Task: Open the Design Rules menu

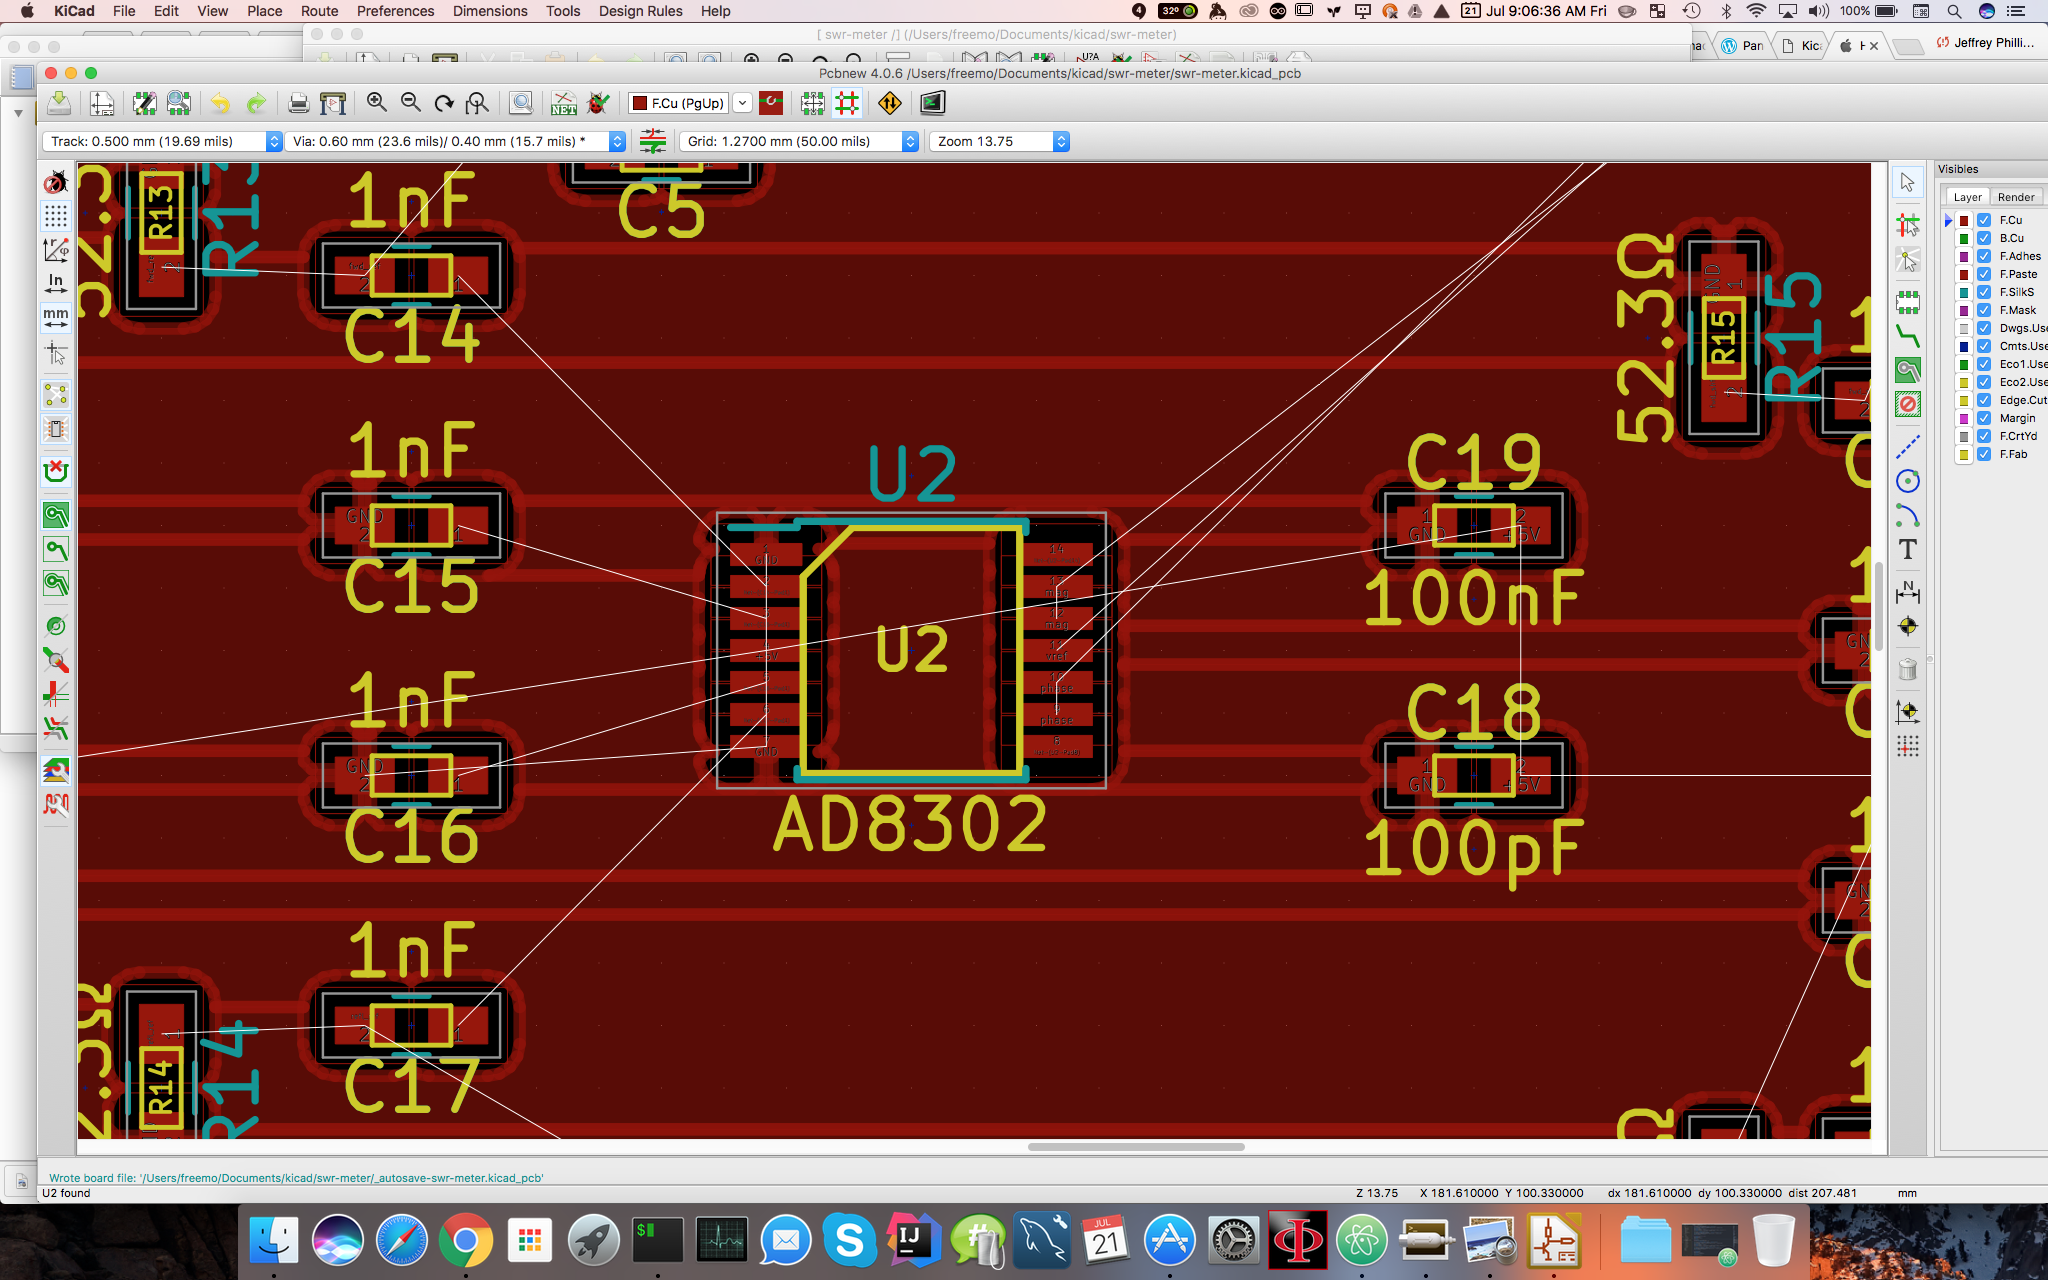Action: (640, 11)
